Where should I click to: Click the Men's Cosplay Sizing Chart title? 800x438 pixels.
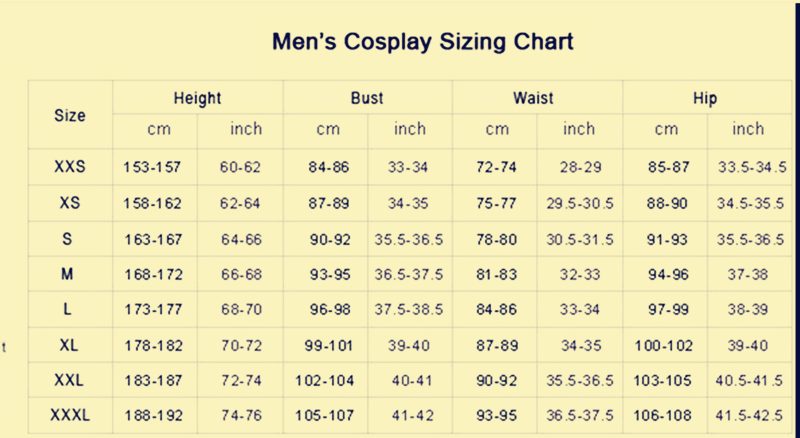[422, 42]
